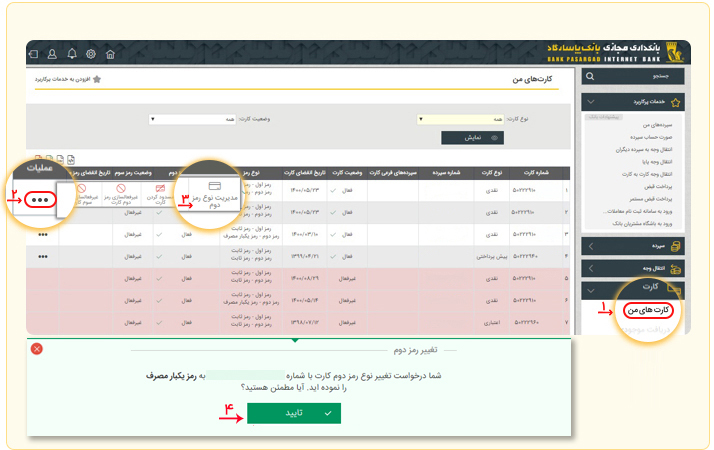Open the notifications bell
This screenshot has height=450, width=714.
pos(72,54)
